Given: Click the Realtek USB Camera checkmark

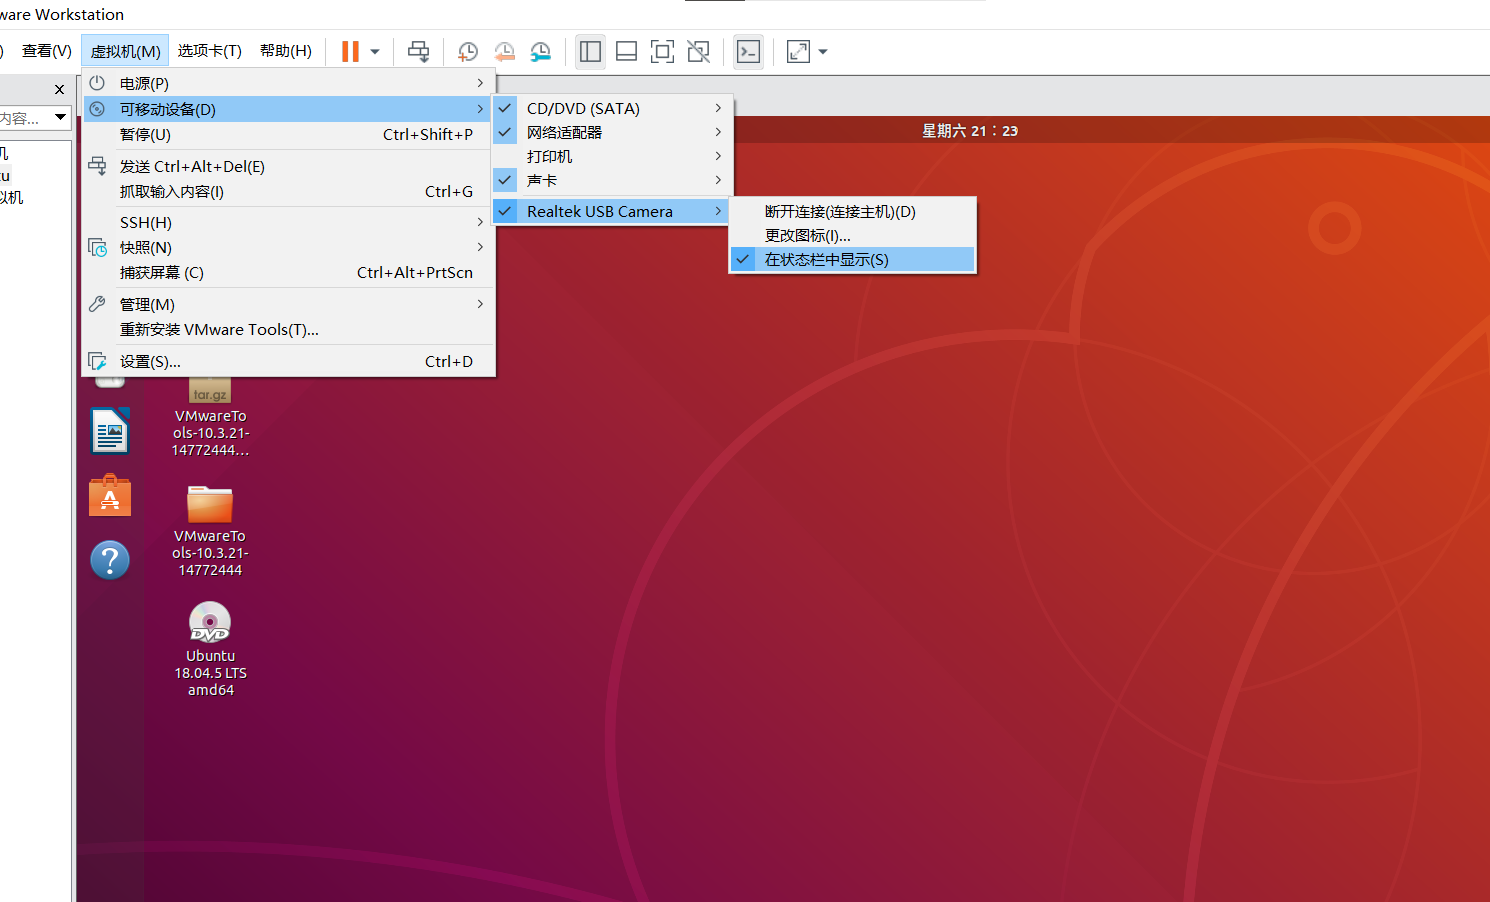Looking at the screenshot, I should pos(505,211).
